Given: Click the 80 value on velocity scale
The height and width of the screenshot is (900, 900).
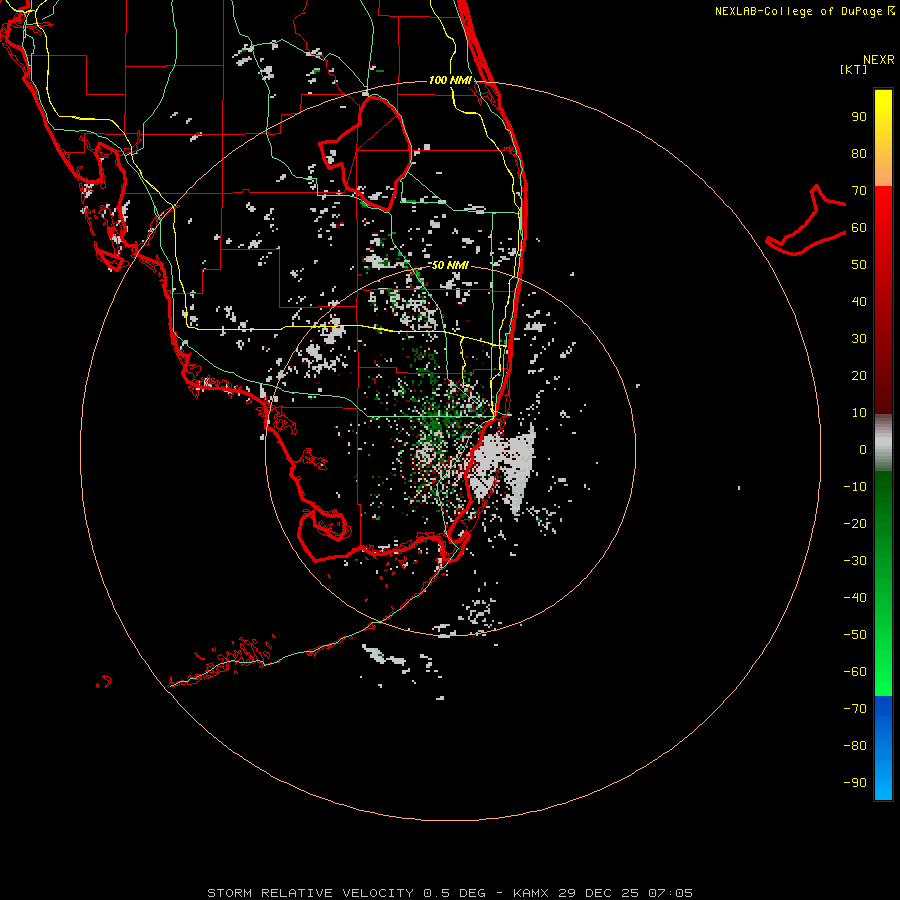Looking at the screenshot, I should [859, 154].
